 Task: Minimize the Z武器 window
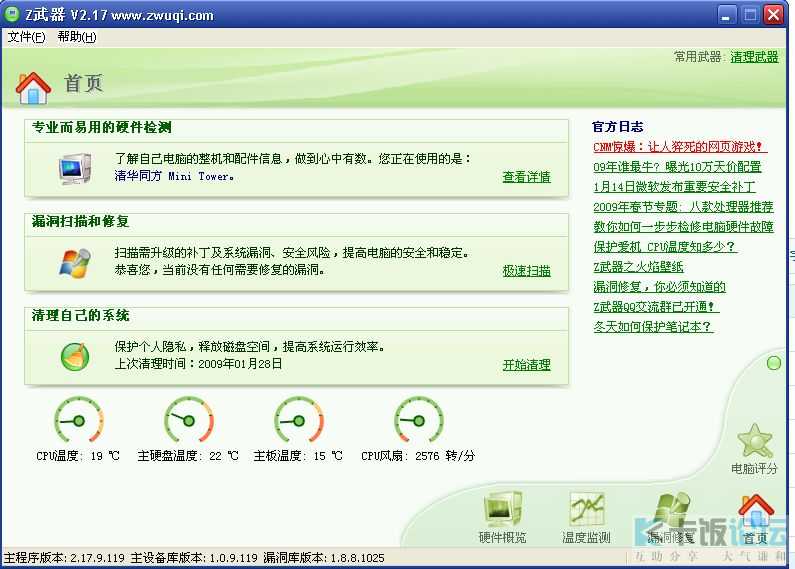728,15
